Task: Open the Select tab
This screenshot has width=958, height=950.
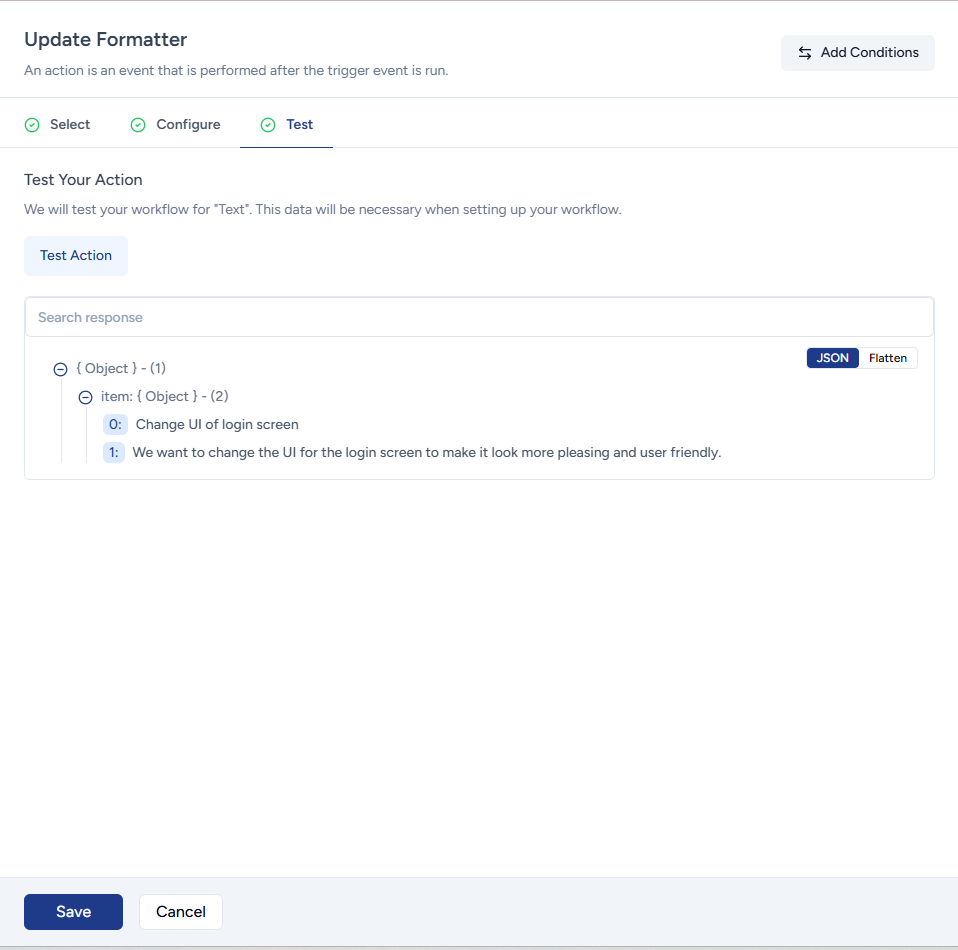Action: 70,125
